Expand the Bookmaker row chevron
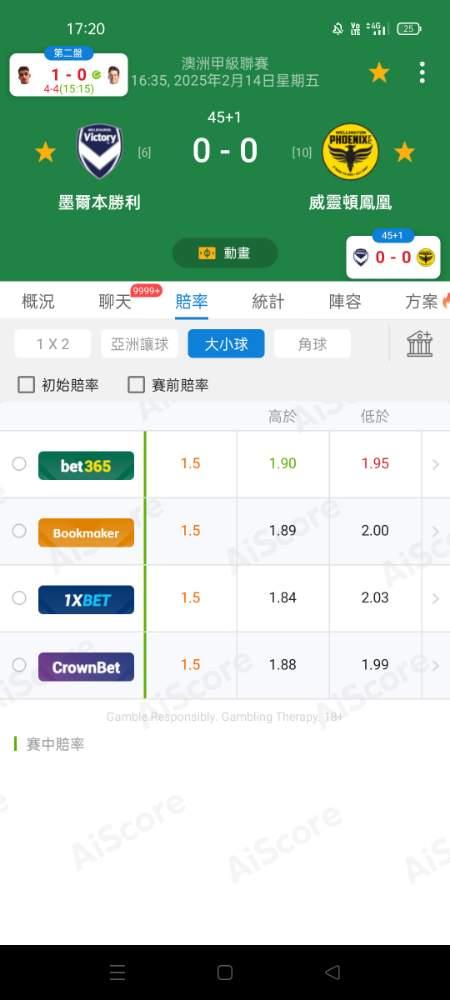Viewport: 450px width, 1000px height. point(436,531)
